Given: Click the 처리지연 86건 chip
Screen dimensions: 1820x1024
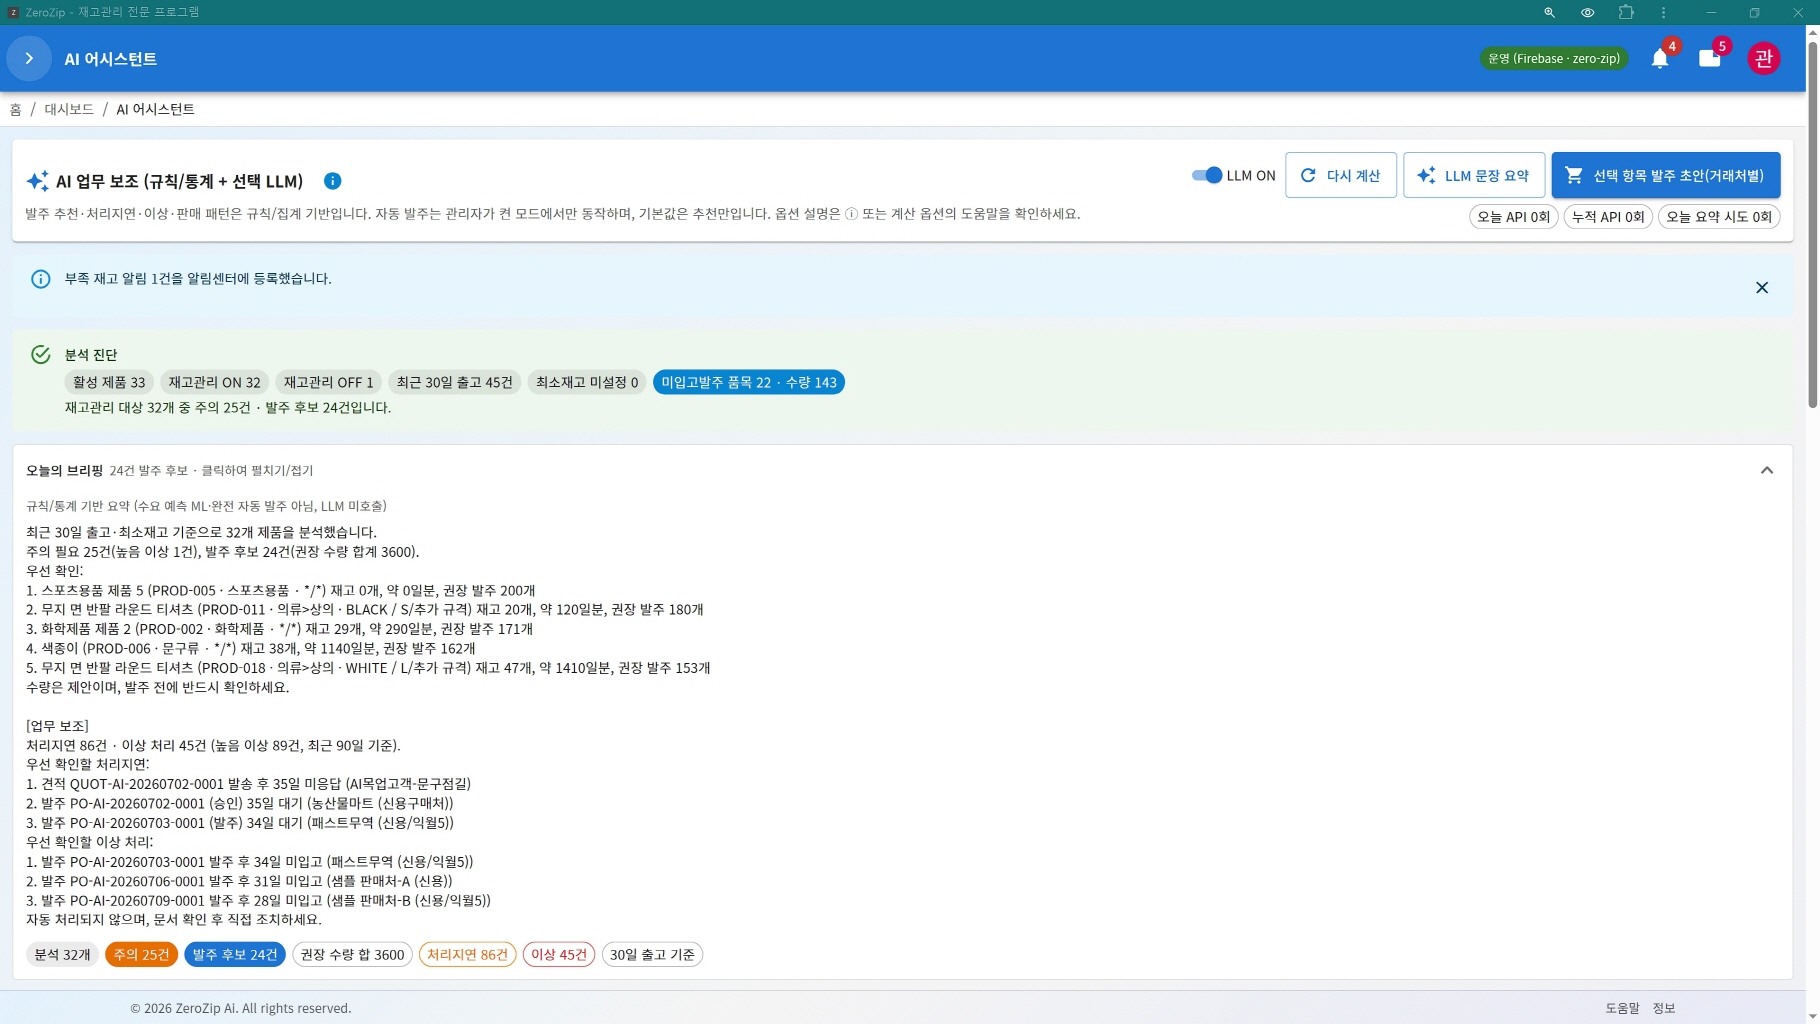Looking at the screenshot, I should coord(467,955).
